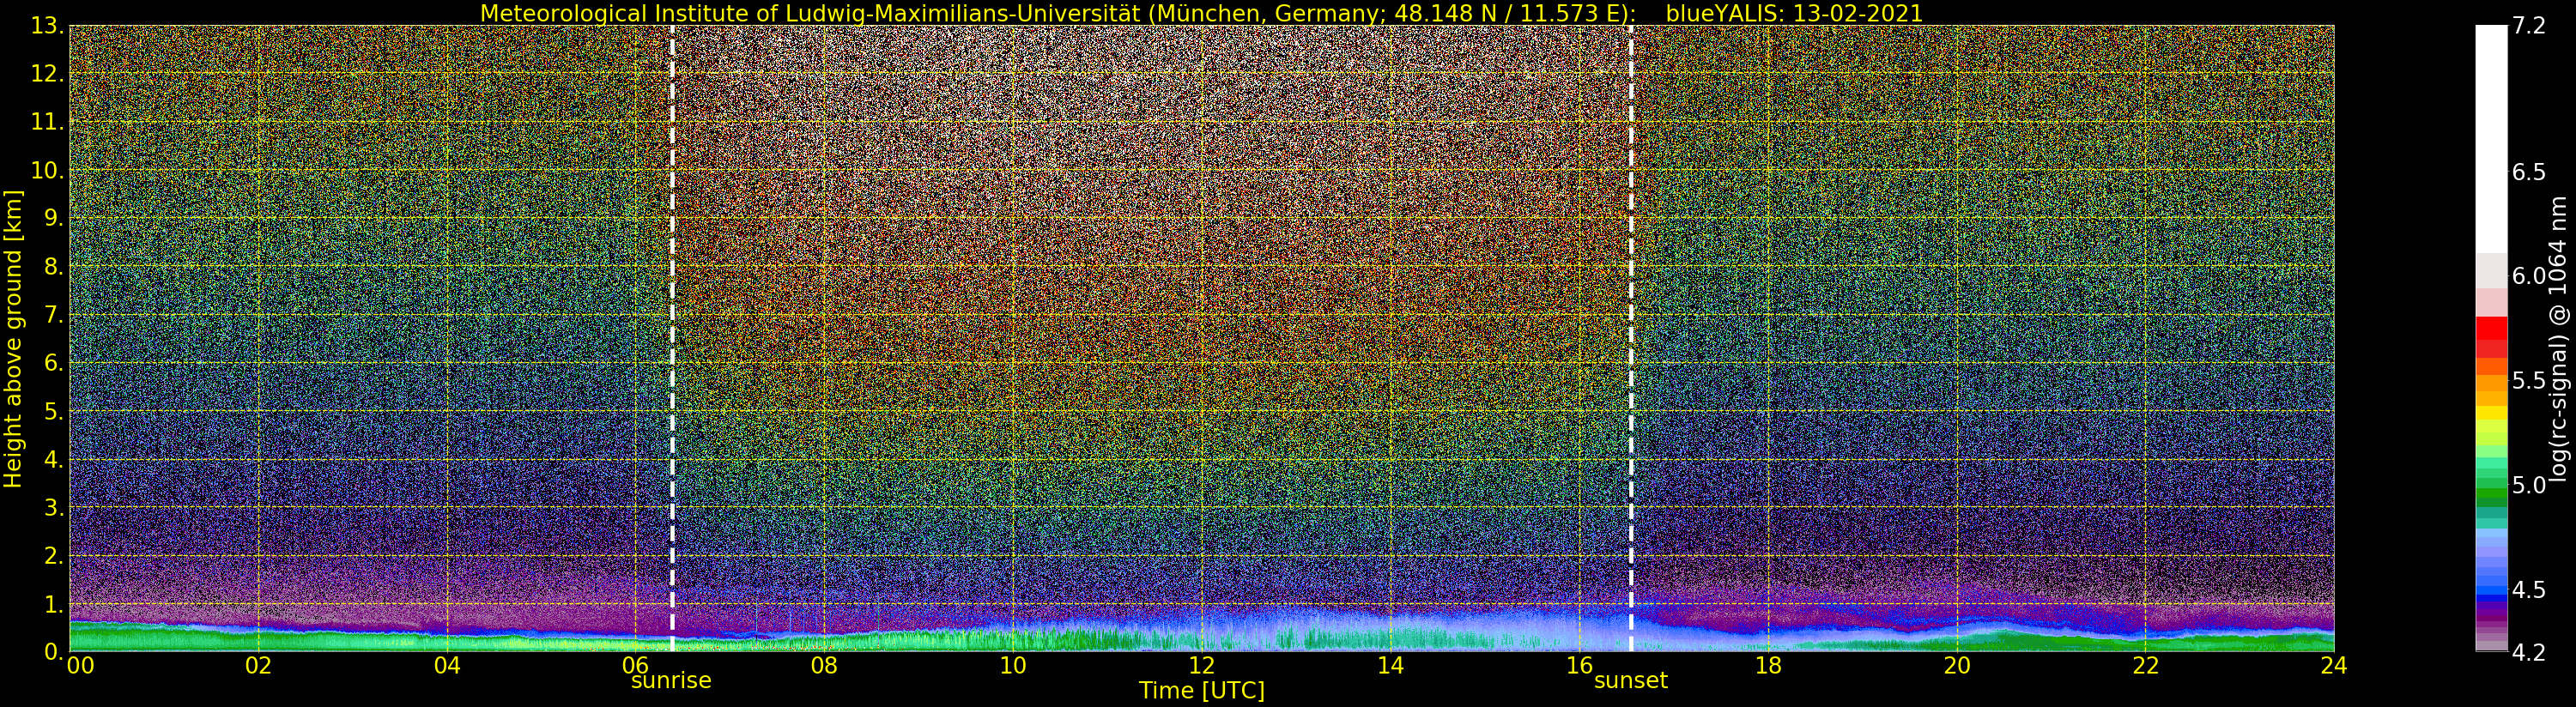Screen dimensions: 2576x707
Task: Click the "14" time axis tick label
Action: coord(1391,666)
